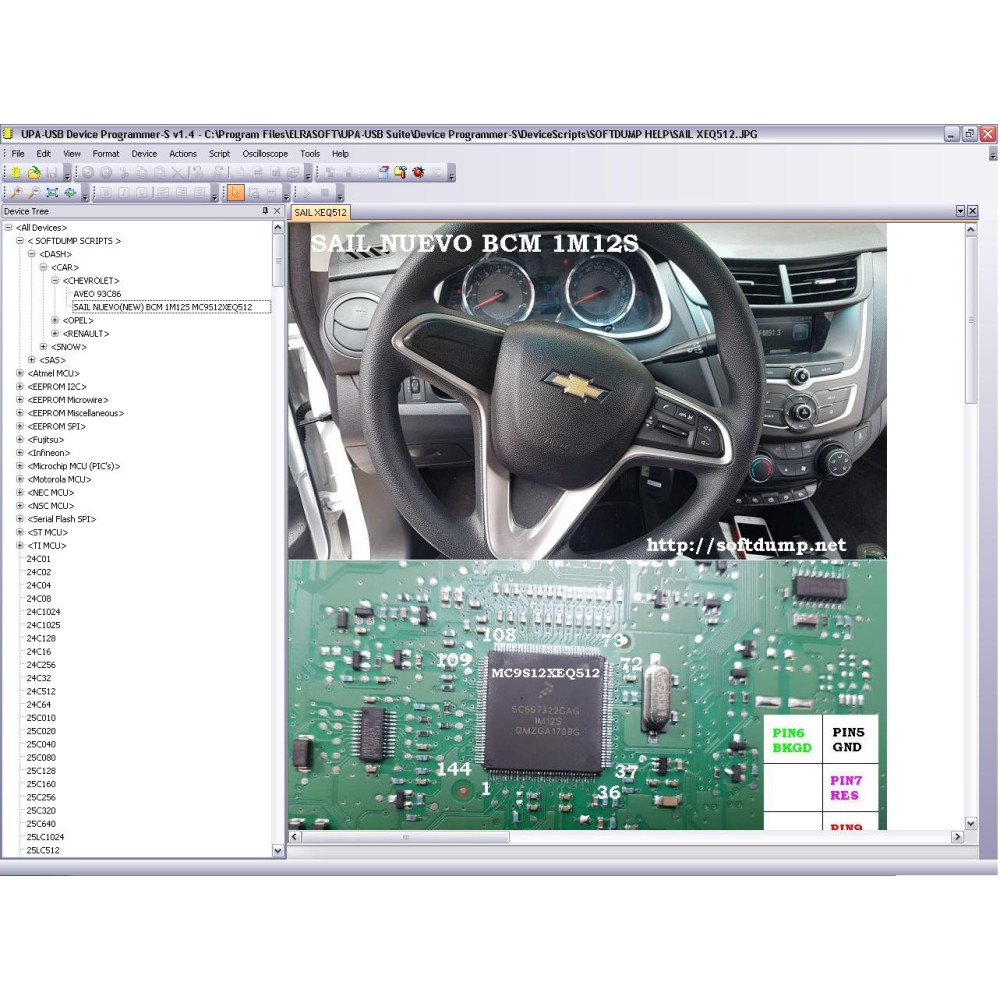Click the actual size zoom icon
This screenshot has height=1000, width=1000.
click(70, 193)
